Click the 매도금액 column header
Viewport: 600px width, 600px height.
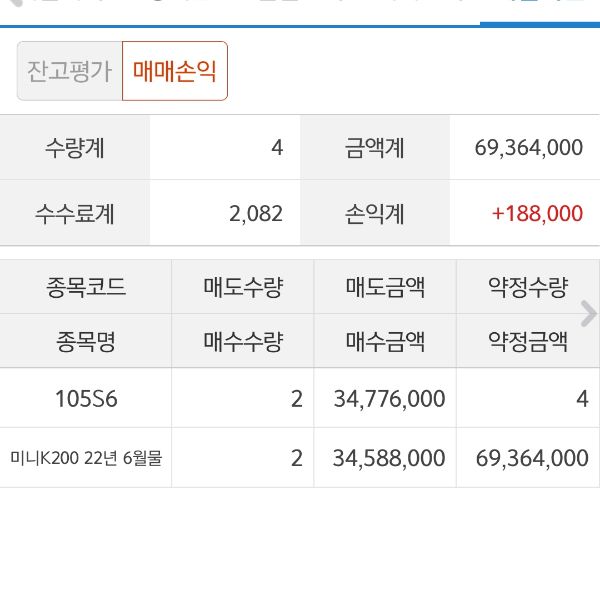click(x=385, y=288)
